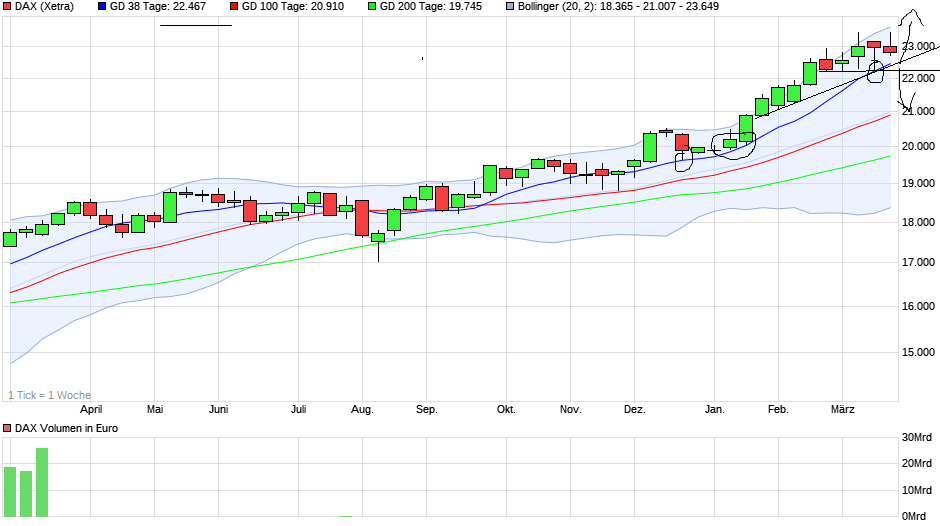The height and width of the screenshot is (526, 940).
Task: Click the '1 Tick = 1 Woche' note
Action: (x=49, y=395)
